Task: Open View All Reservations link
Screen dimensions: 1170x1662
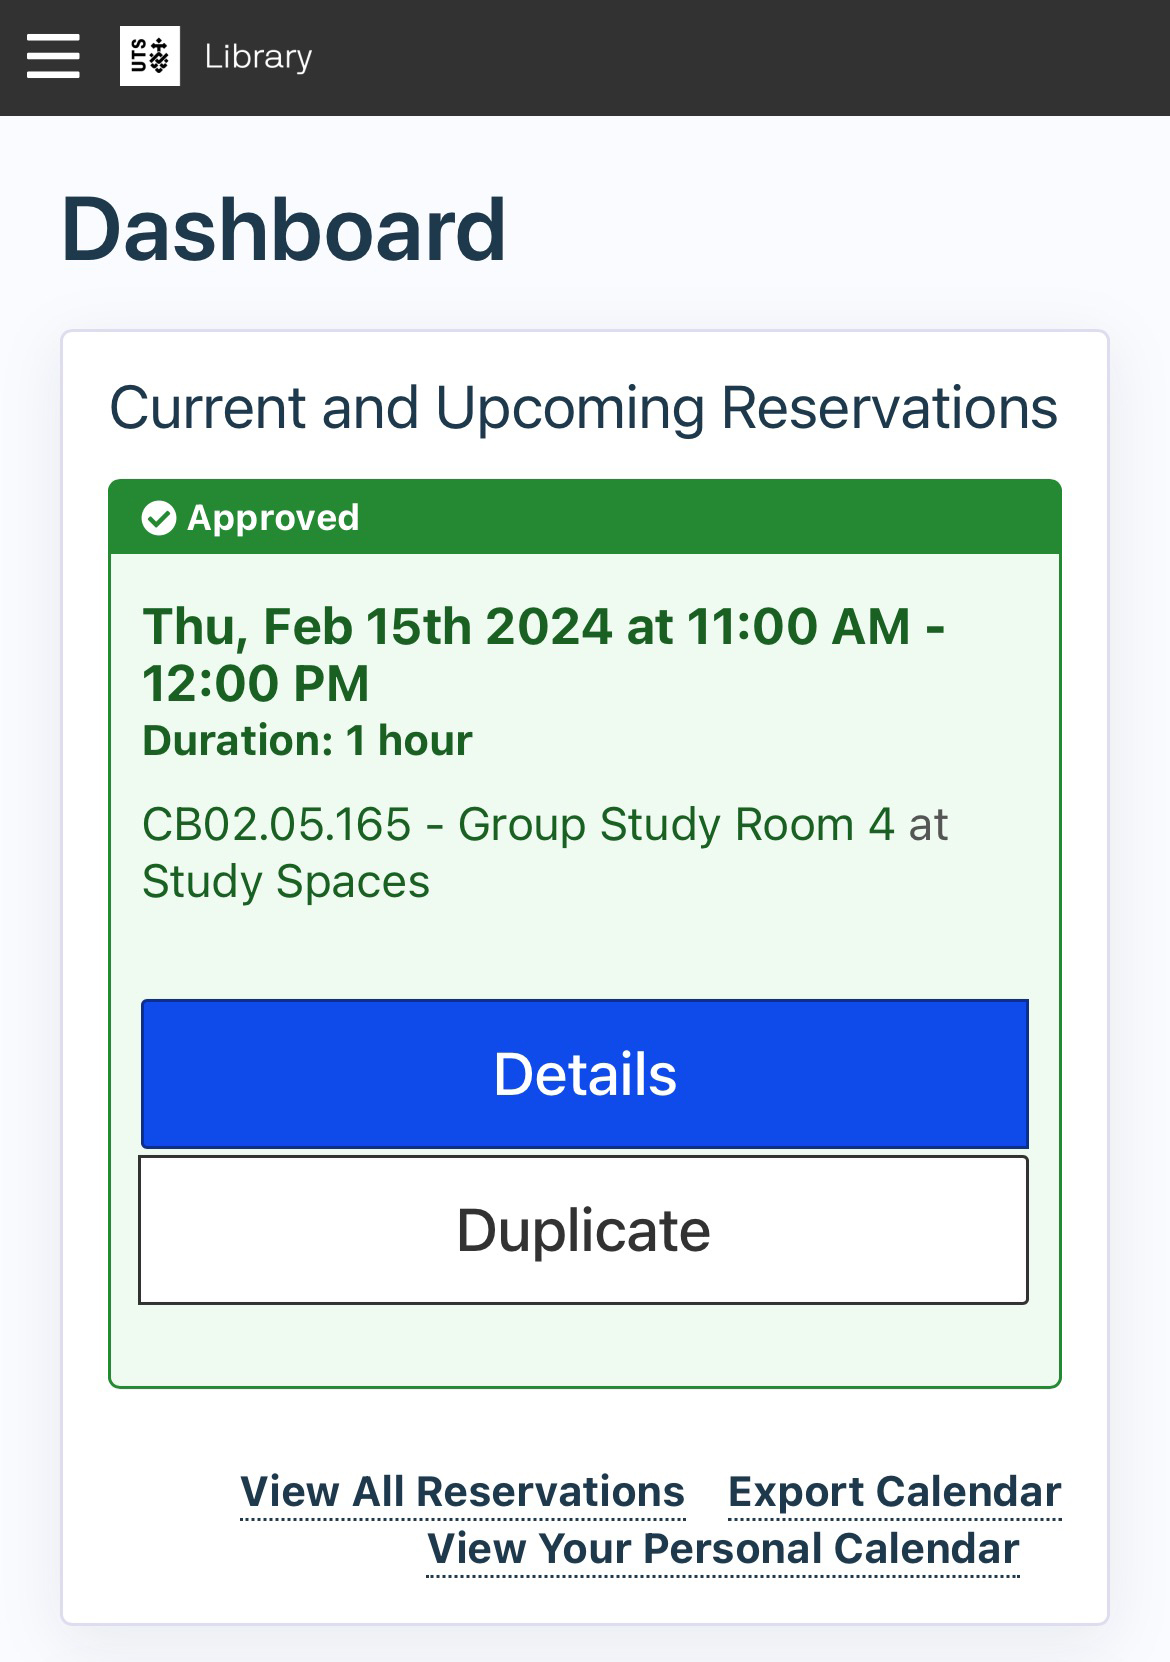Action: click(463, 1491)
